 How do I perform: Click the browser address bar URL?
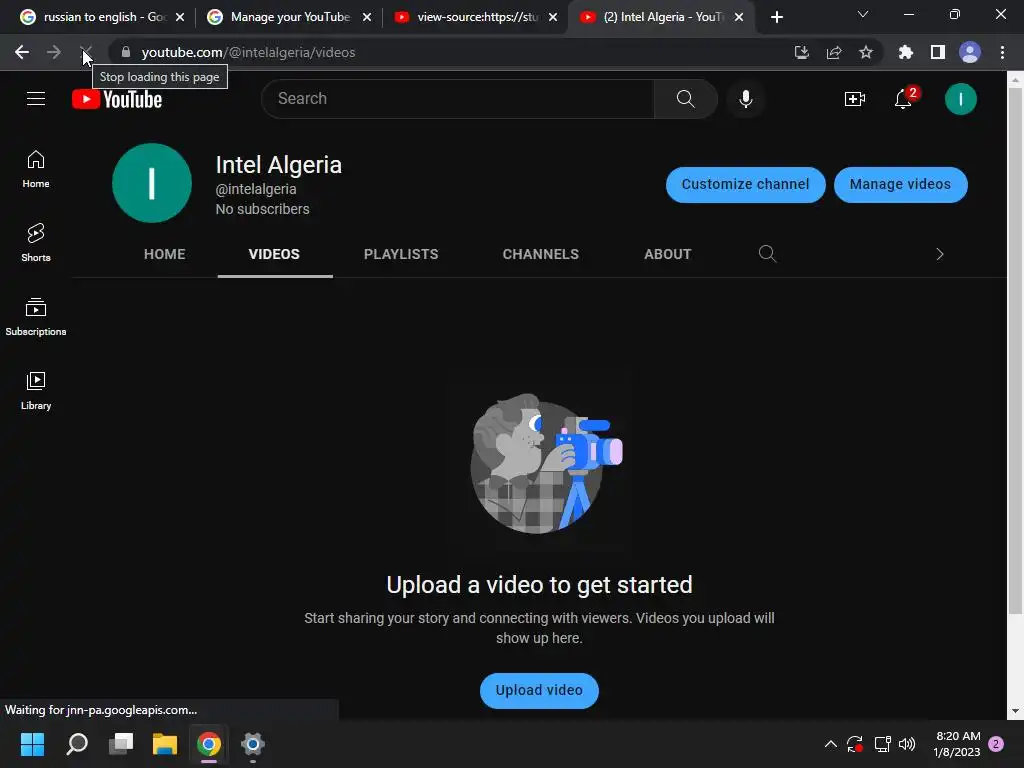point(248,52)
